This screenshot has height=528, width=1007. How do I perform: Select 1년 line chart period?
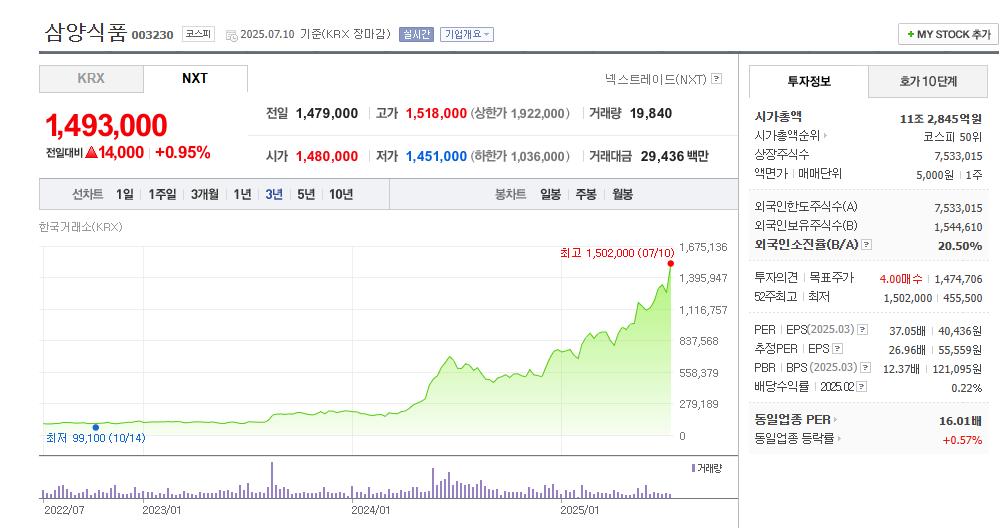(242, 194)
